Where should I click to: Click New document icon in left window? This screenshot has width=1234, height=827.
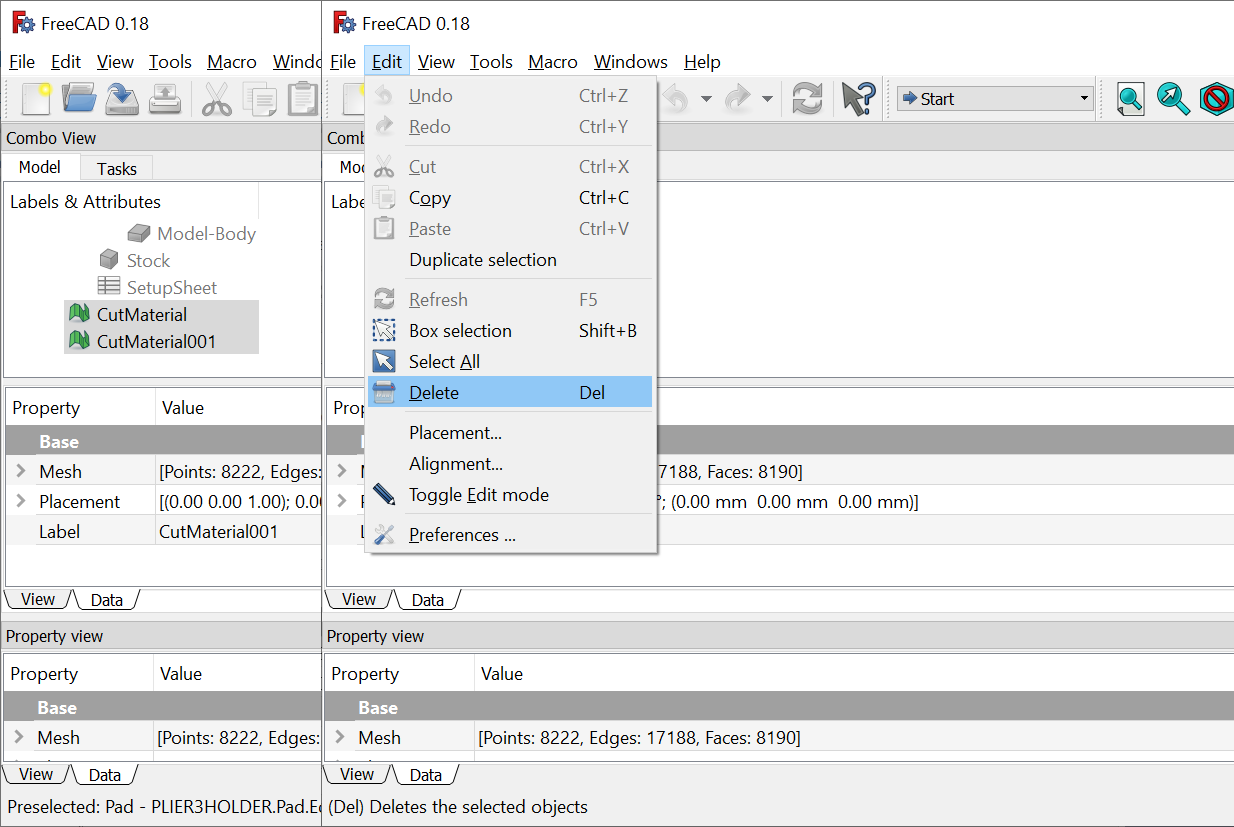coord(36,98)
